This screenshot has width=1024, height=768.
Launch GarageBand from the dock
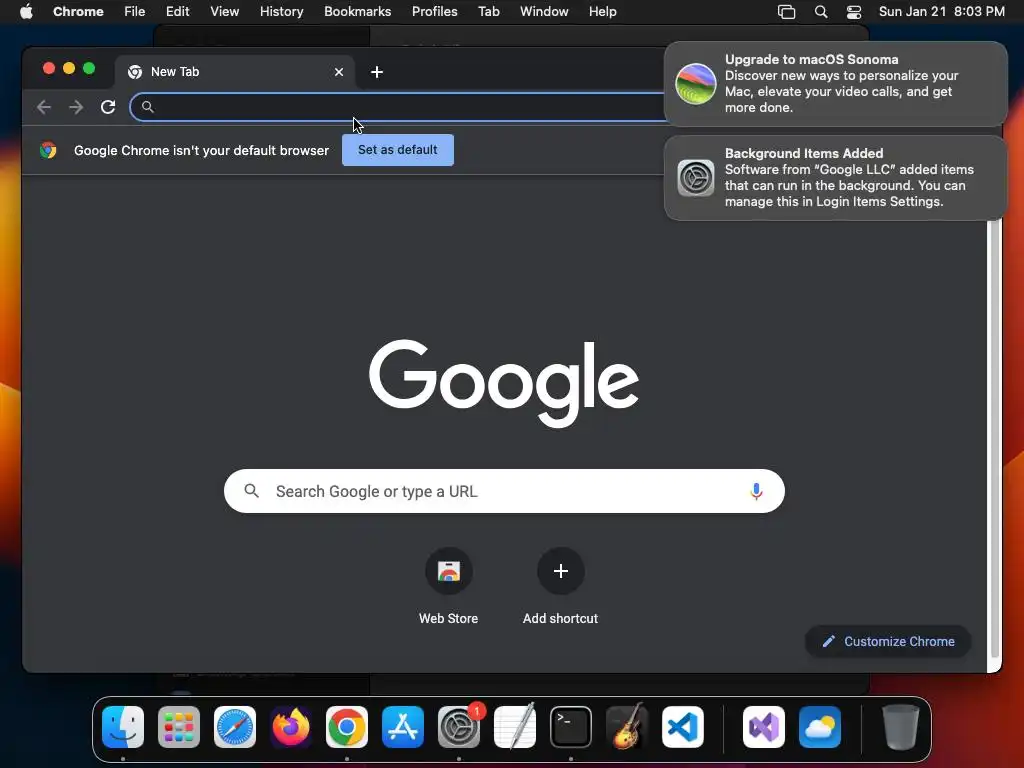click(x=627, y=727)
